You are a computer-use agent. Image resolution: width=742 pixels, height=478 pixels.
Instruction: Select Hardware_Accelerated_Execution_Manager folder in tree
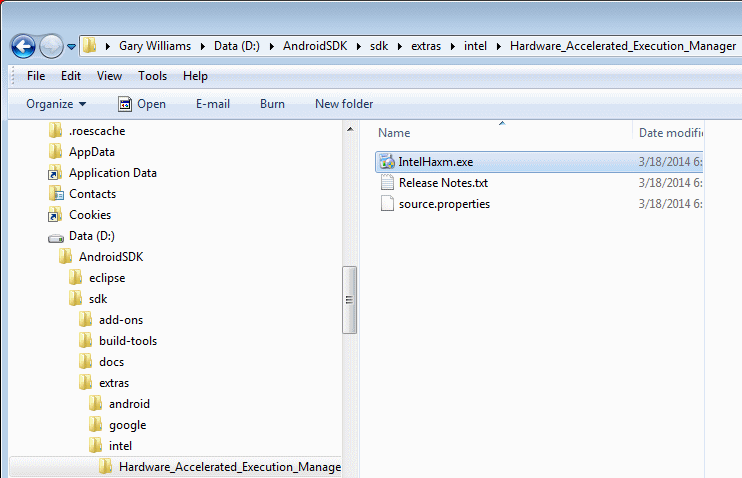pyautogui.click(x=230, y=467)
